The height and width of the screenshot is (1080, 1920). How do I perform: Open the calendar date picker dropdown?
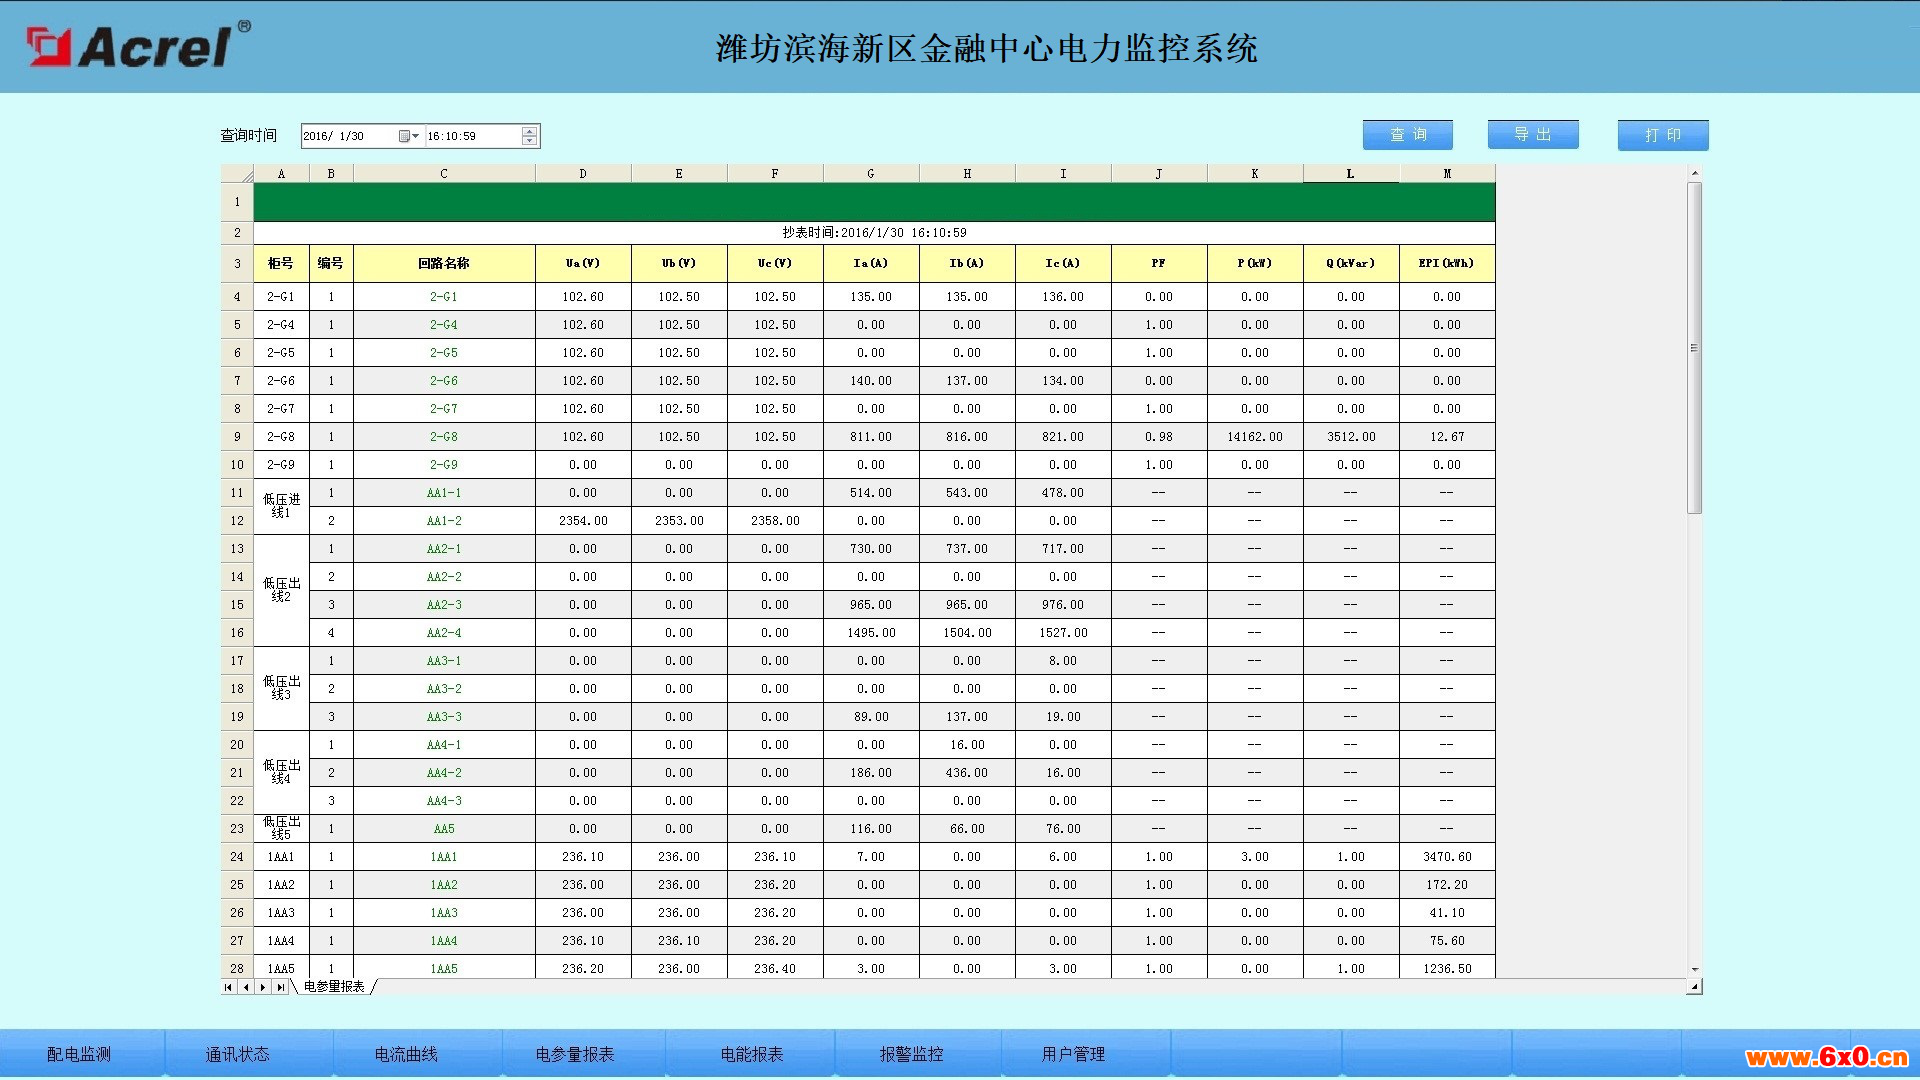click(x=409, y=136)
